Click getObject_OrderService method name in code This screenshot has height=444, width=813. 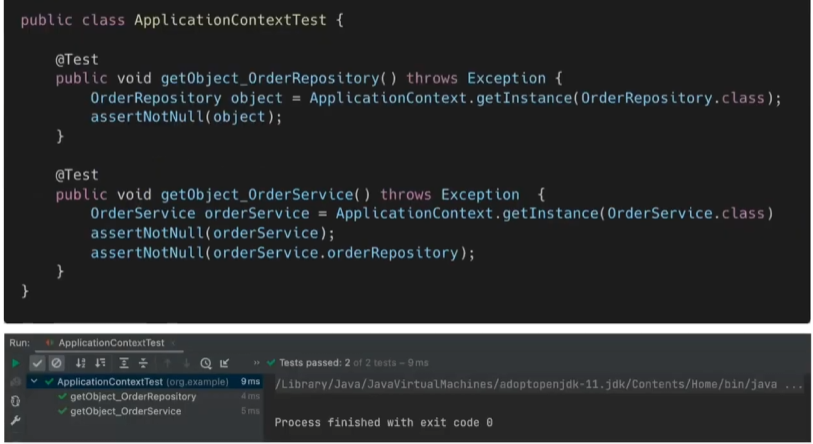pyautogui.click(x=257, y=195)
